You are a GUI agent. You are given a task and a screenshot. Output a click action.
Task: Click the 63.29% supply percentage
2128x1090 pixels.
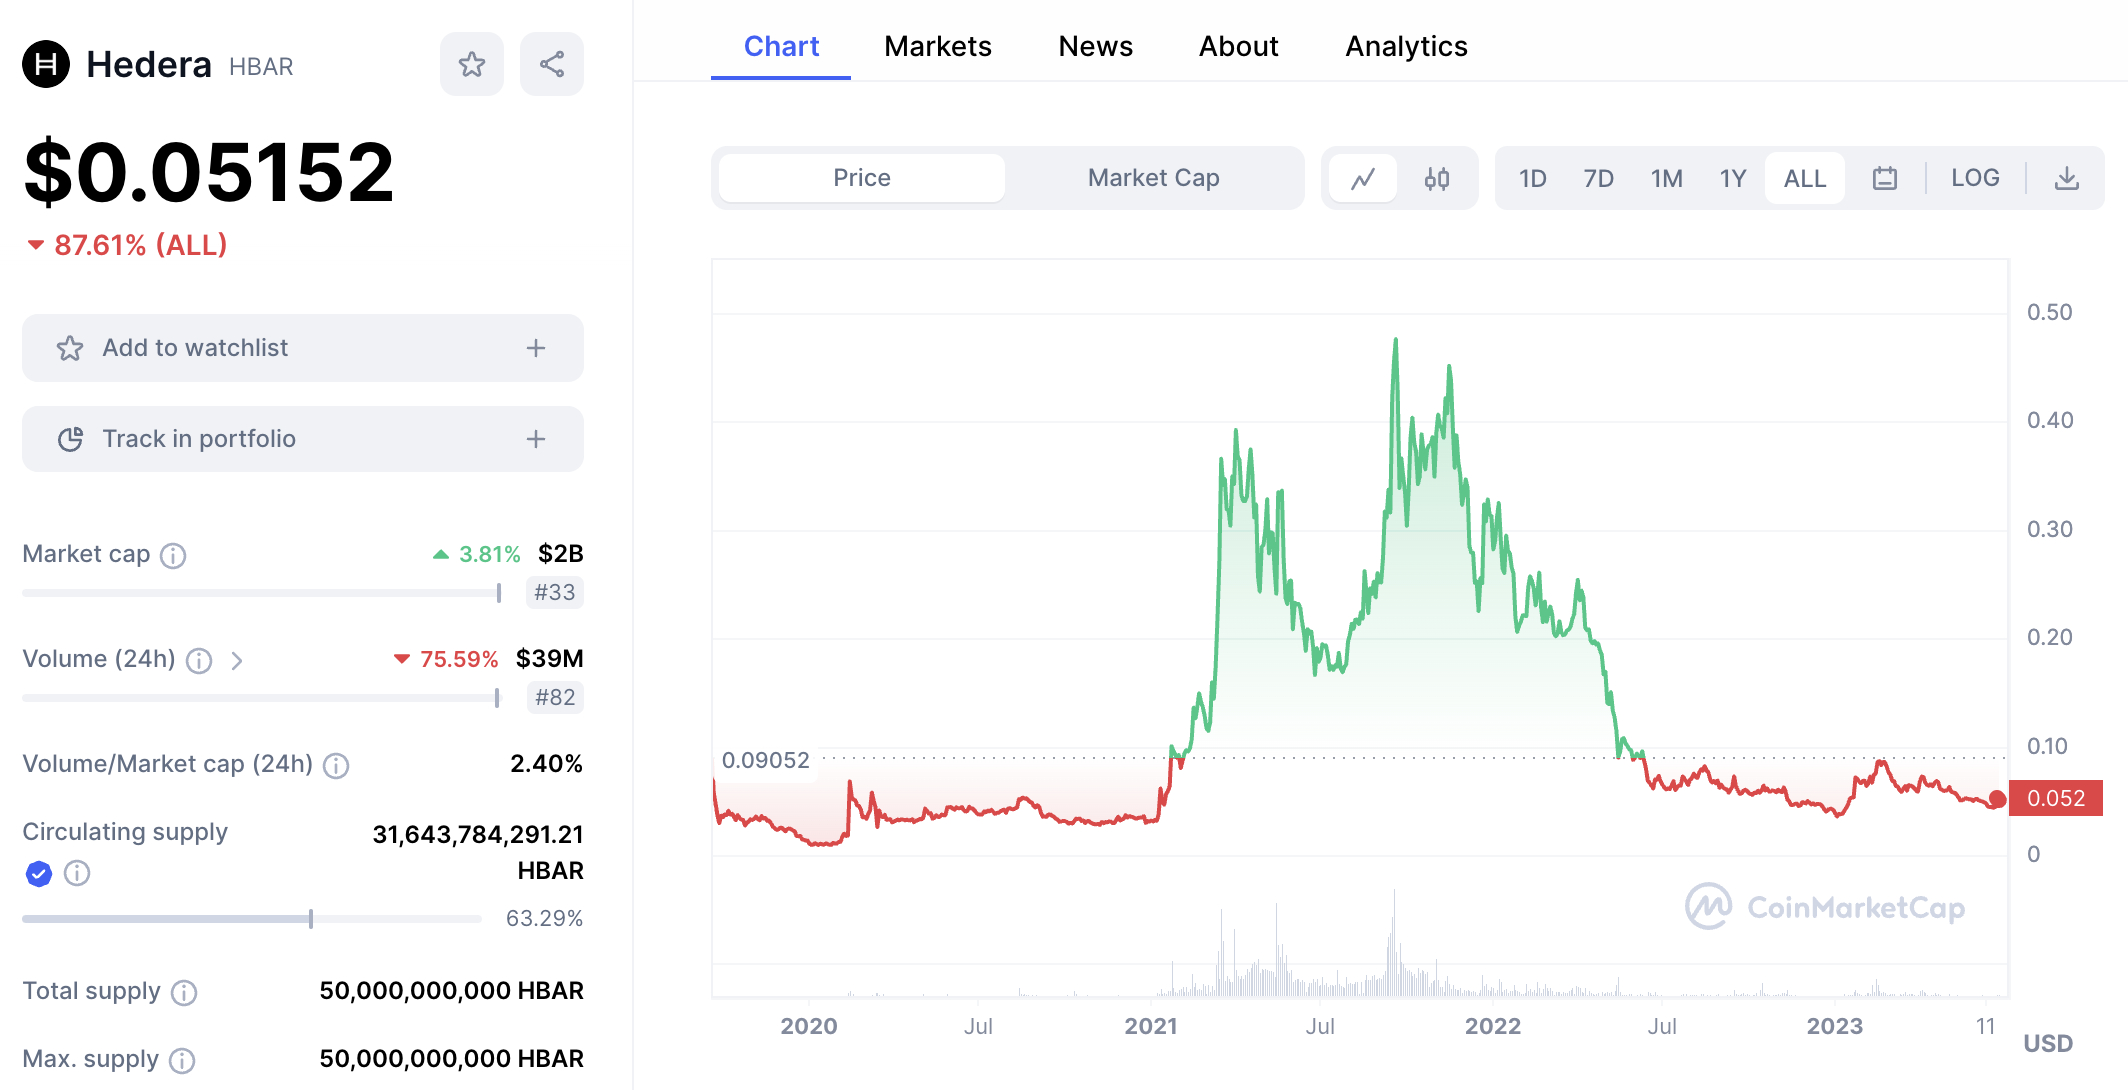pos(544,918)
